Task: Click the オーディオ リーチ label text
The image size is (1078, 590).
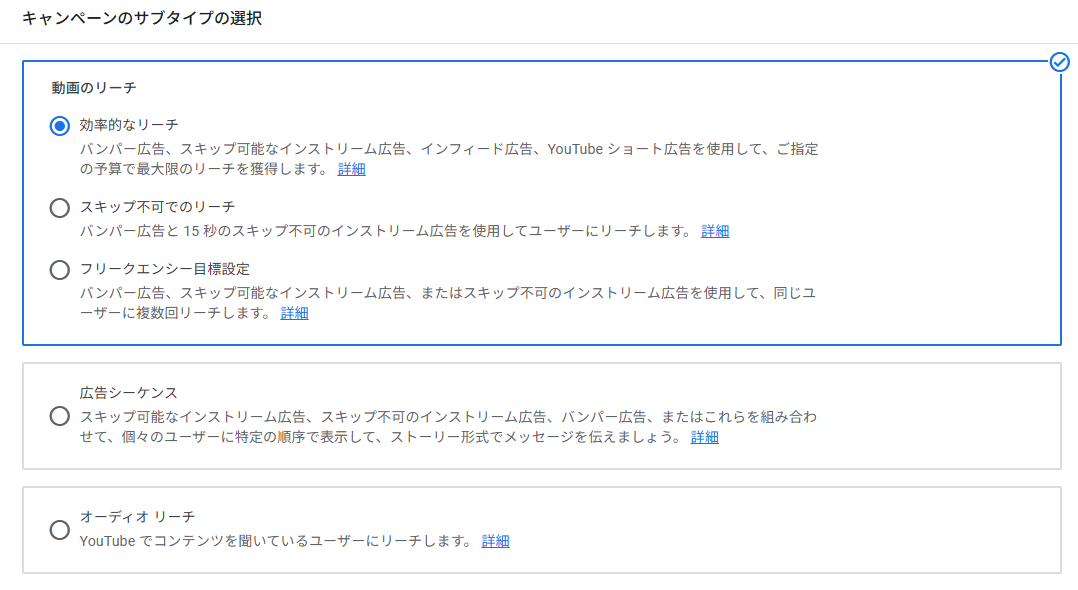Action: 138,516
